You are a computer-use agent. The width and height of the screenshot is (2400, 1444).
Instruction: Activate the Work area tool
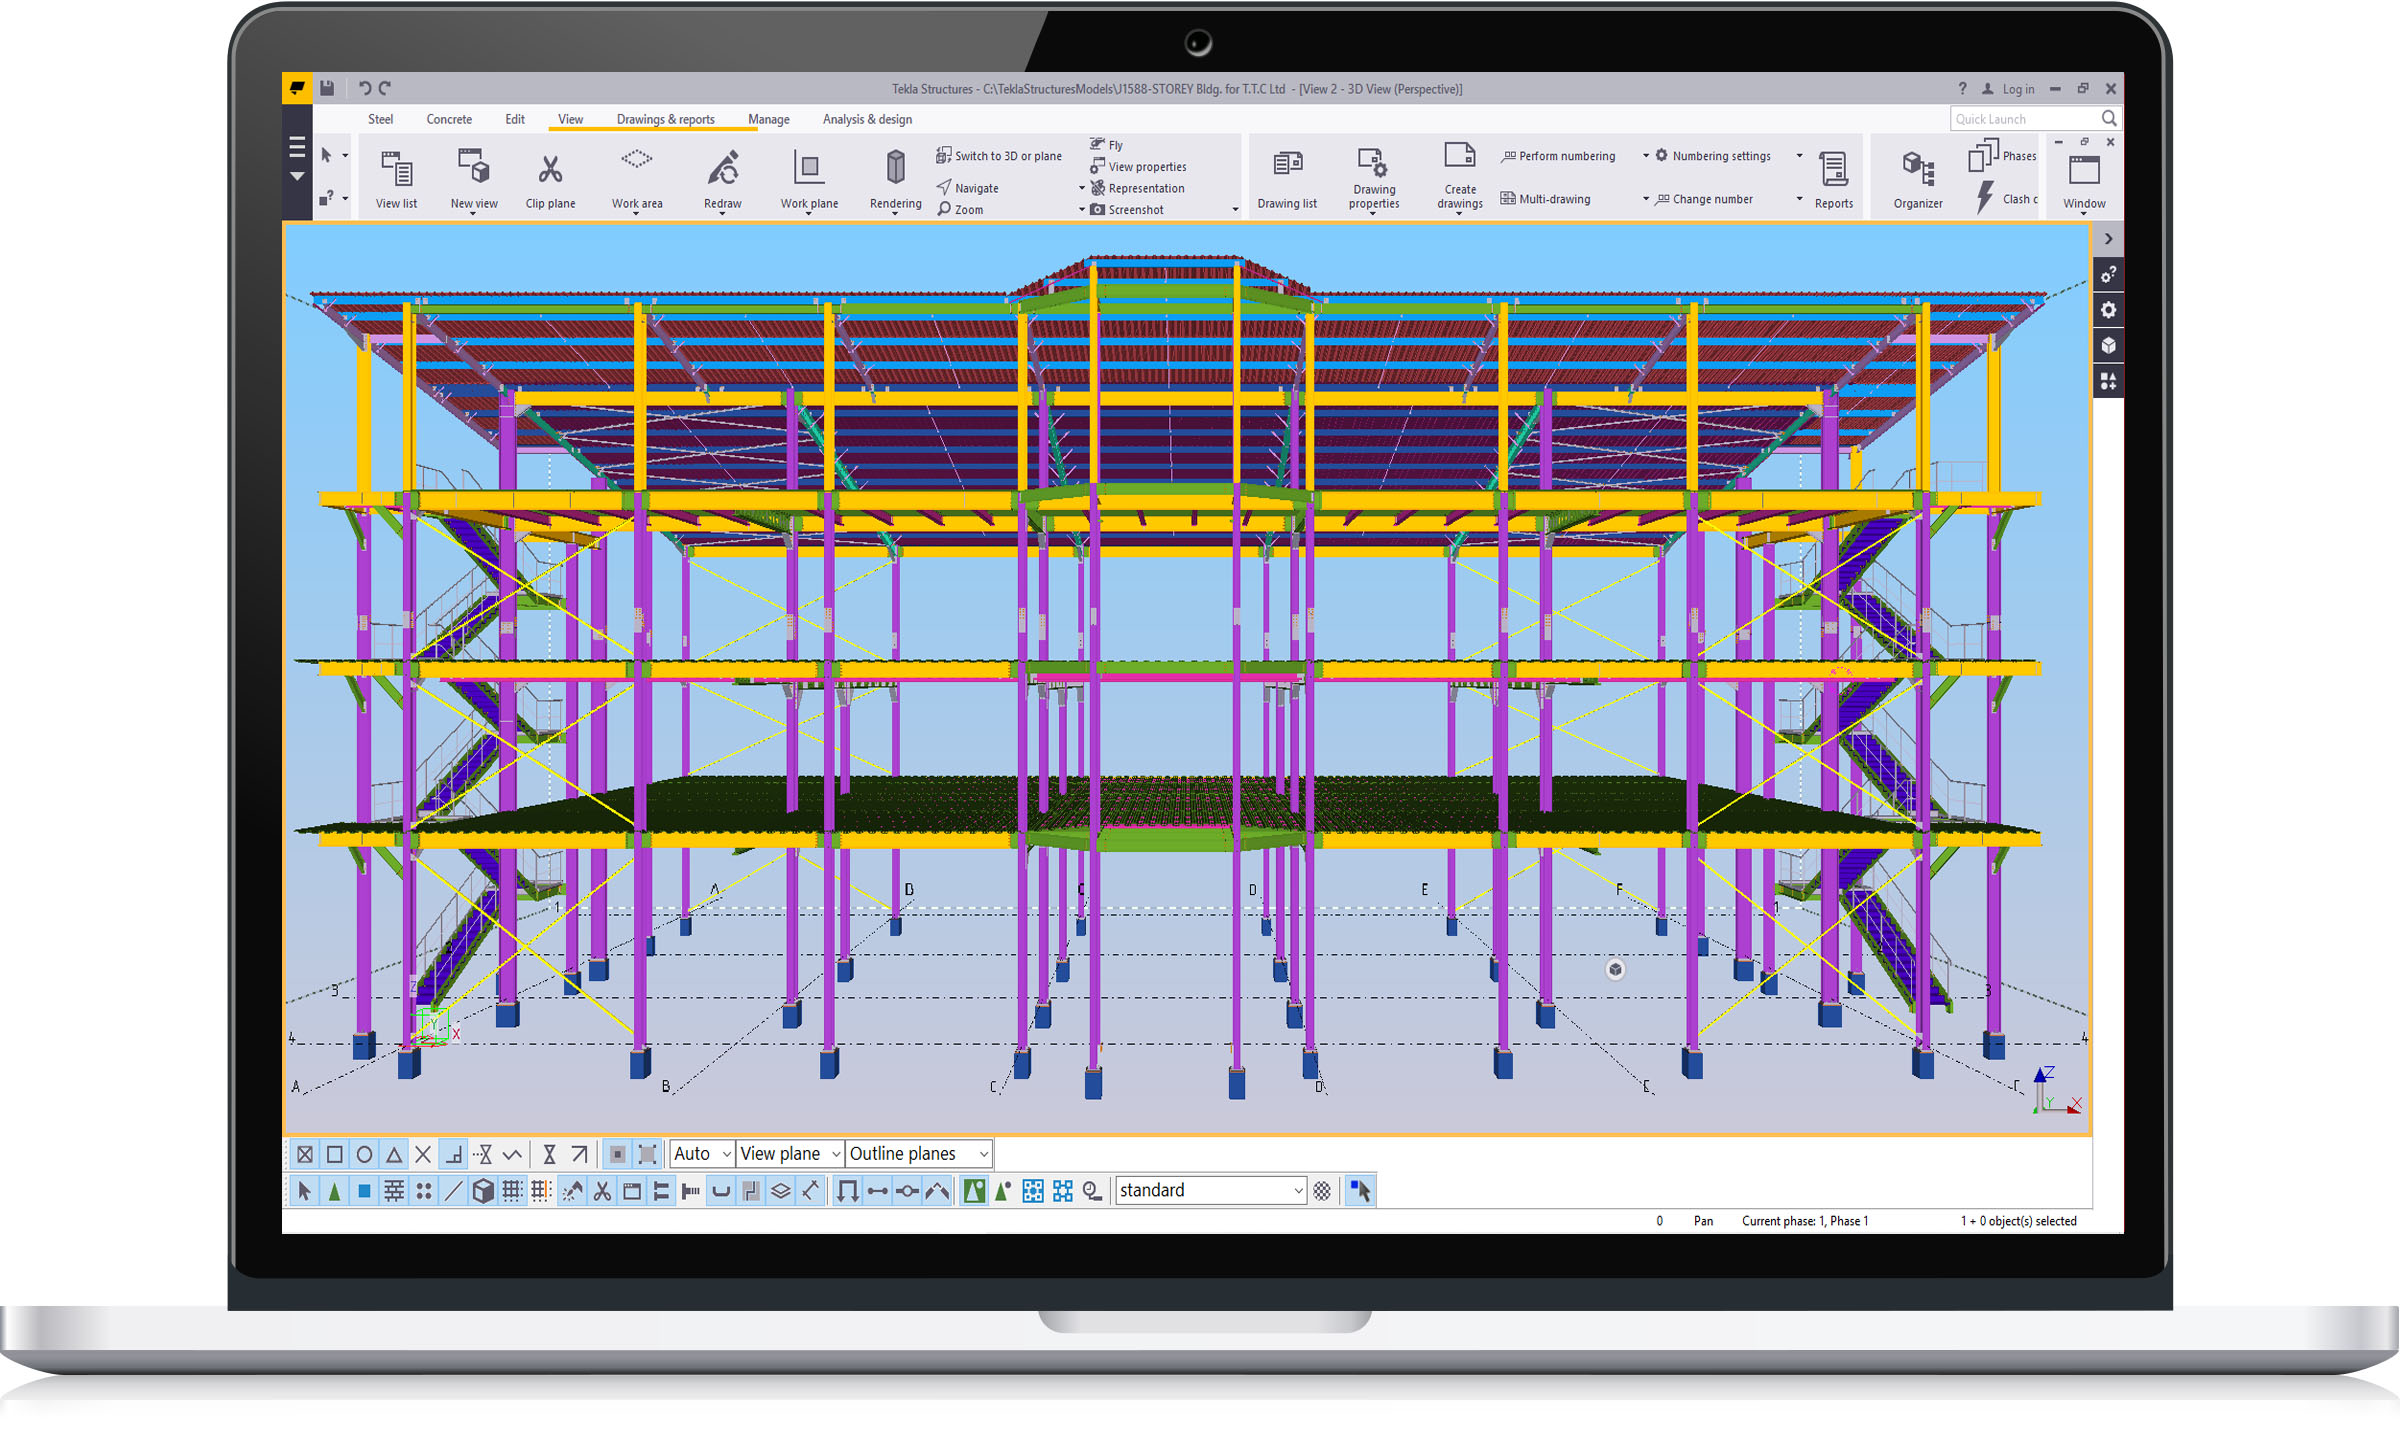[637, 179]
